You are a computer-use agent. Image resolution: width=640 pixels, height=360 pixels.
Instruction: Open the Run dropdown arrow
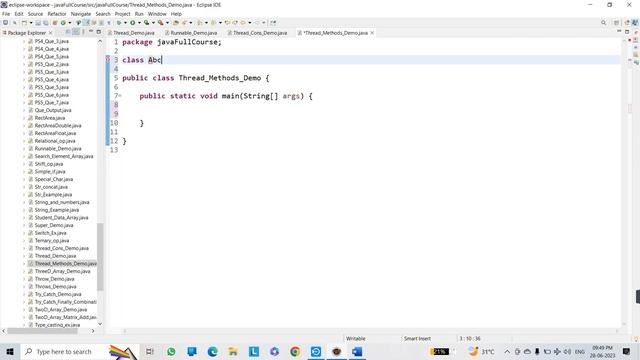click(139, 23)
